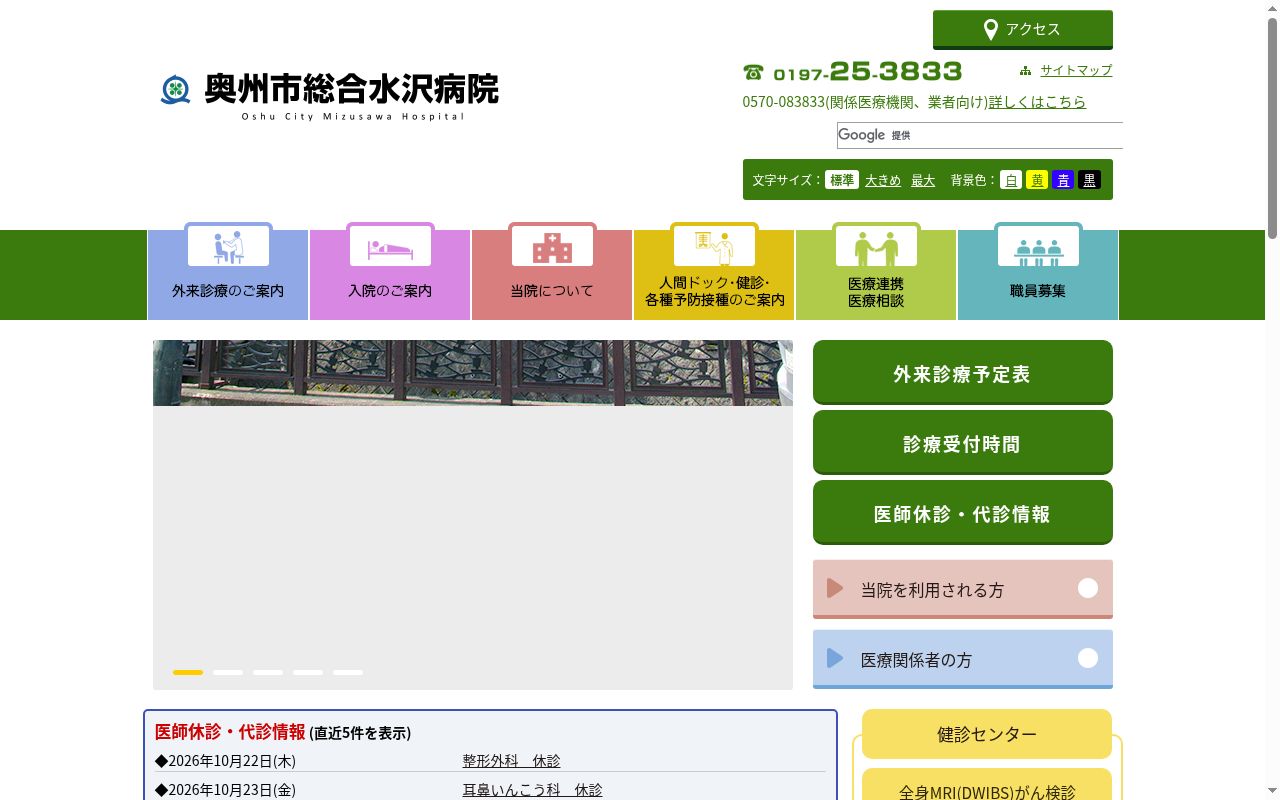
Task: Click the sitemap tree icon
Action: (x=1025, y=71)
